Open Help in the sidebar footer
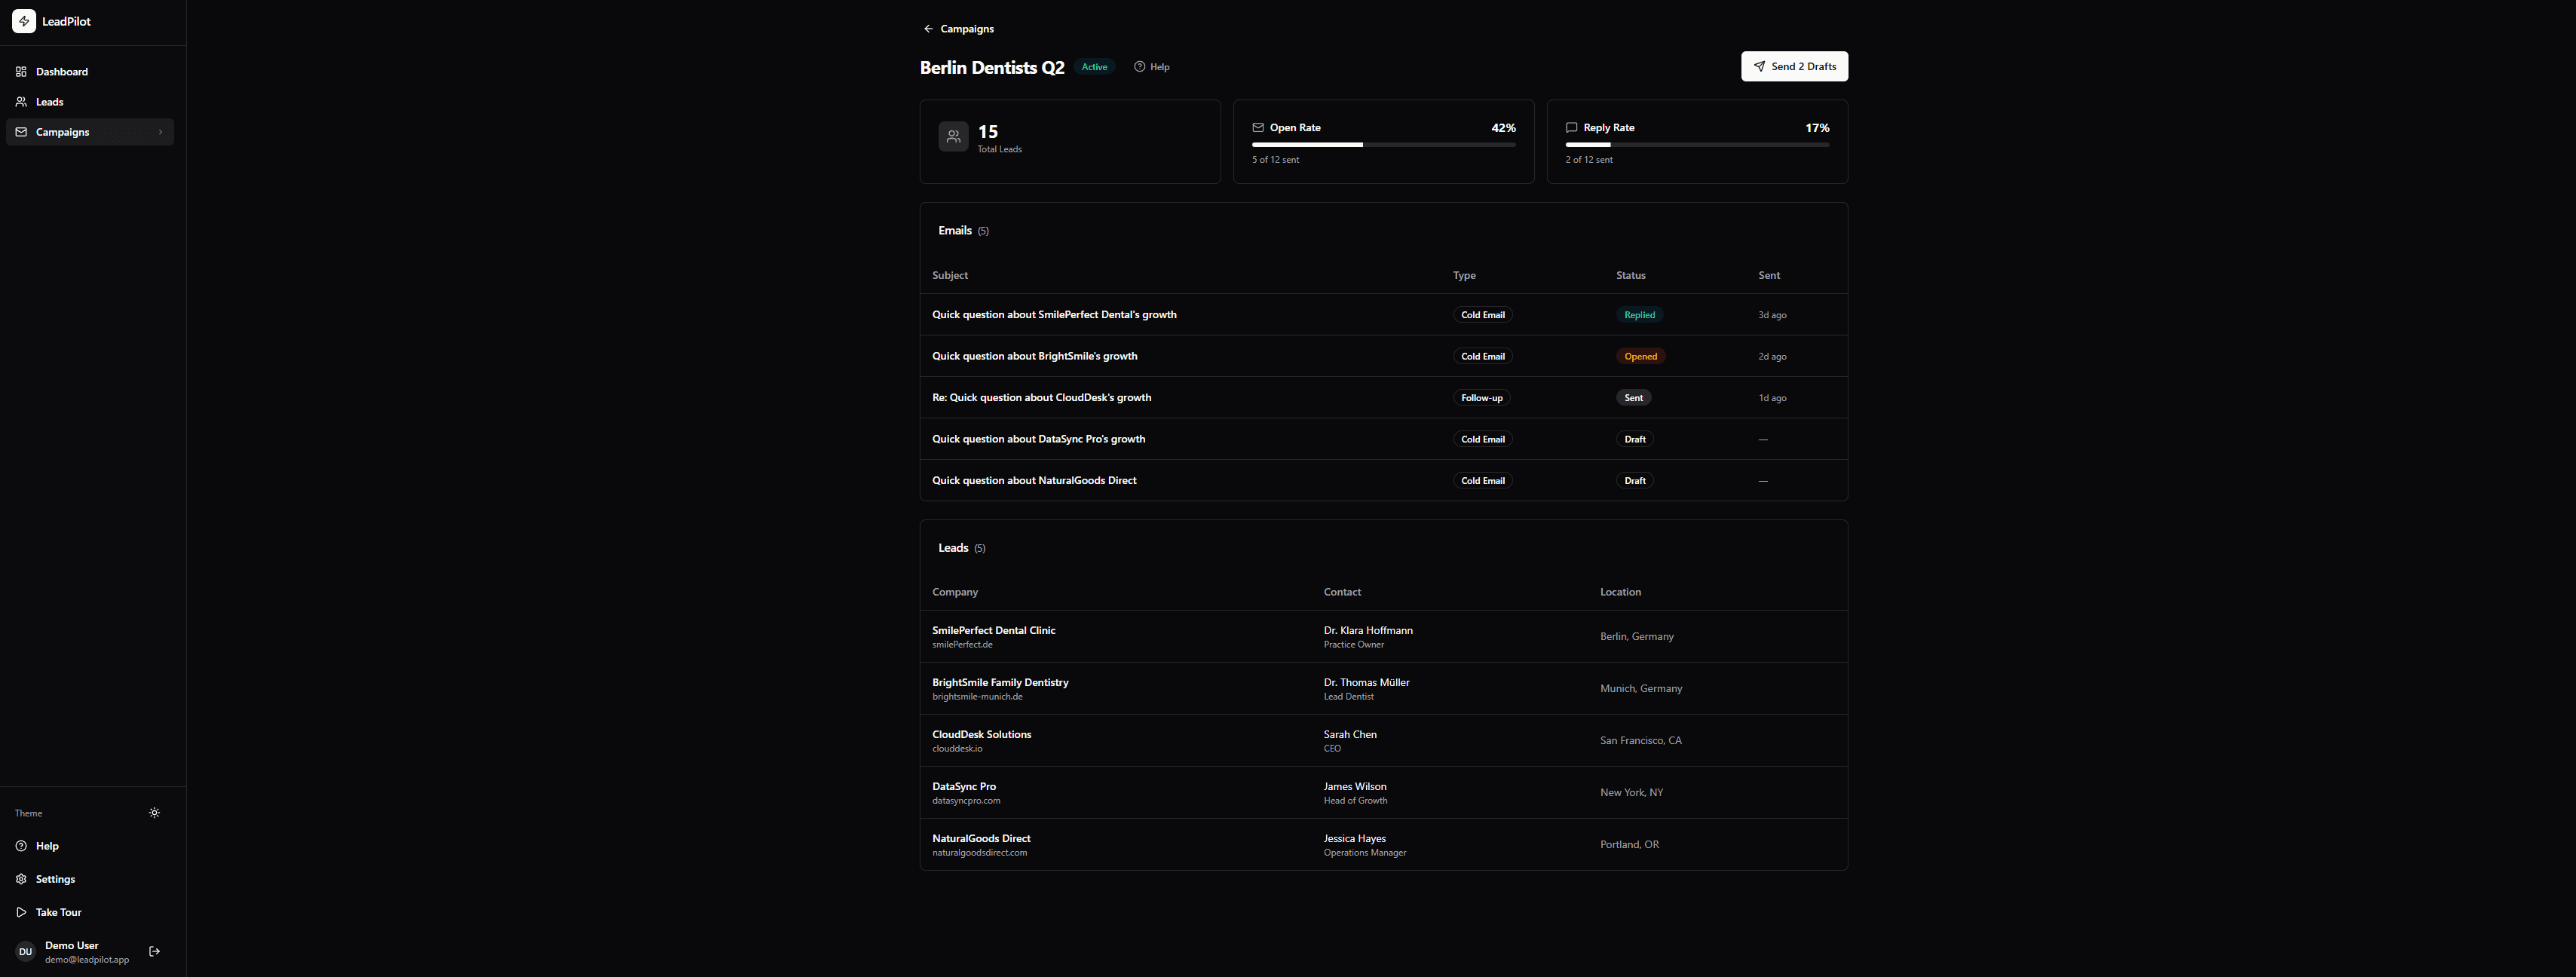The height and width of the screenshot is (977, 2576). pos(90,846)
